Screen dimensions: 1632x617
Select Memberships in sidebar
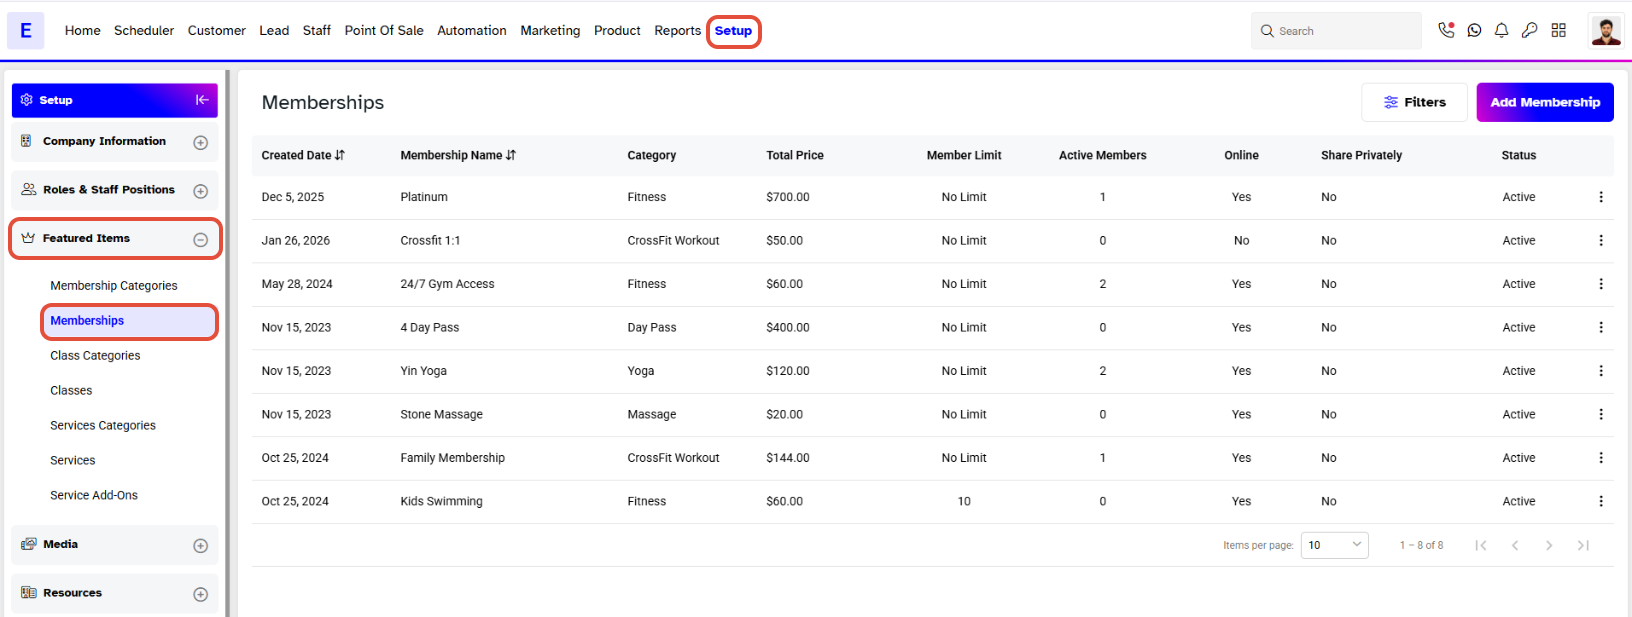click(x=129, y=321)
